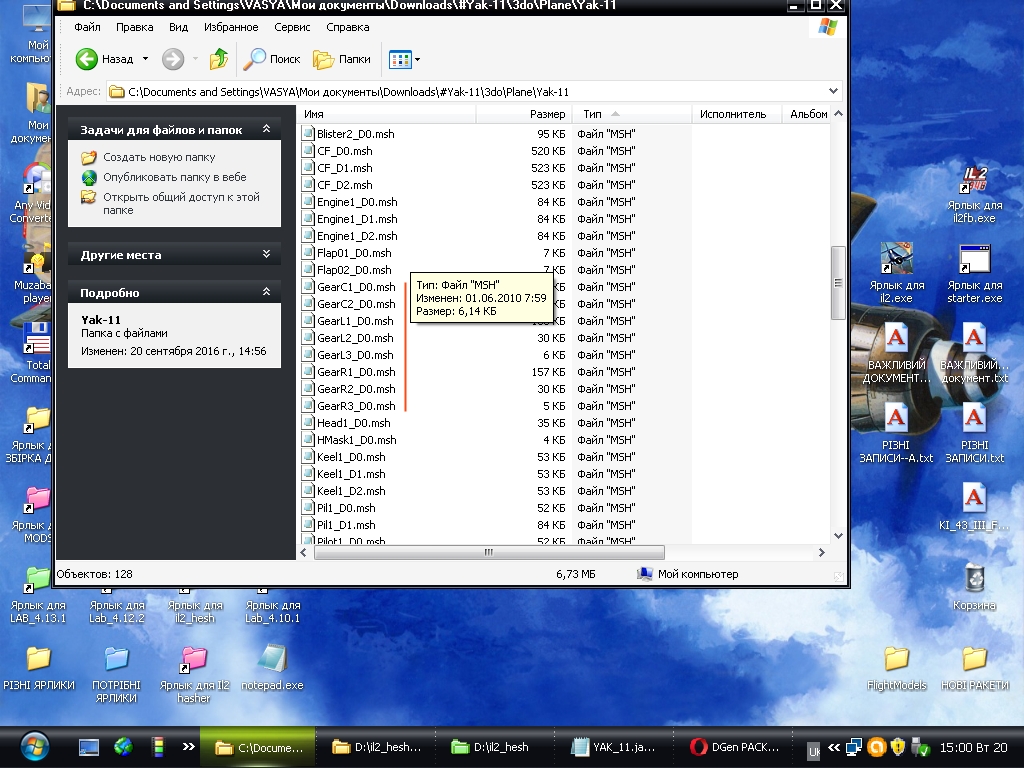Viewport: 1024px width, 768px height.
Task: Click the Views grid icon
Action: tap(400, 59)
